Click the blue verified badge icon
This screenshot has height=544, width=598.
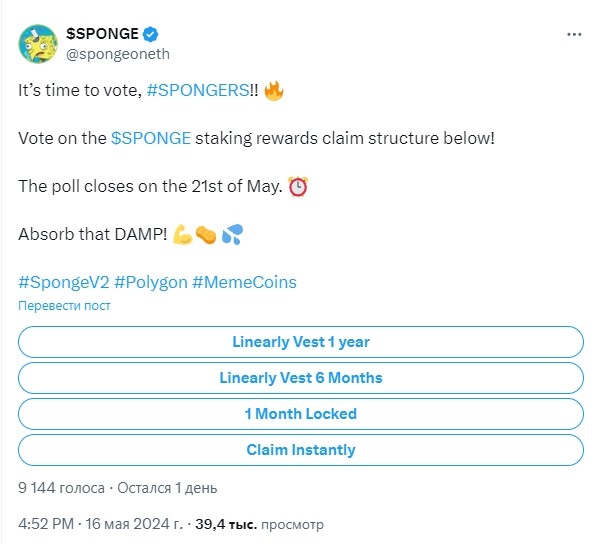[150, 34]
